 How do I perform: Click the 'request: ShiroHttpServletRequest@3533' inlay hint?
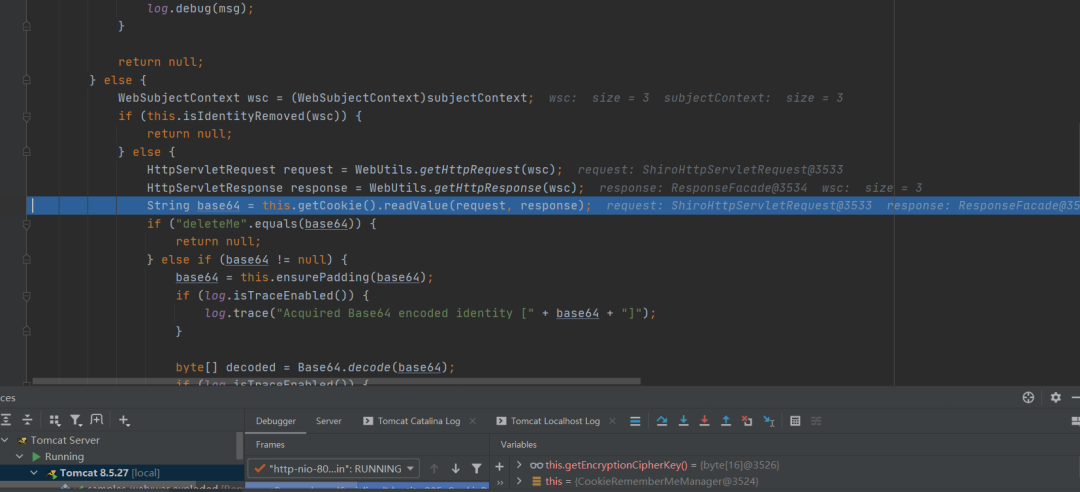pyautogui.click(x=711, y=170)
